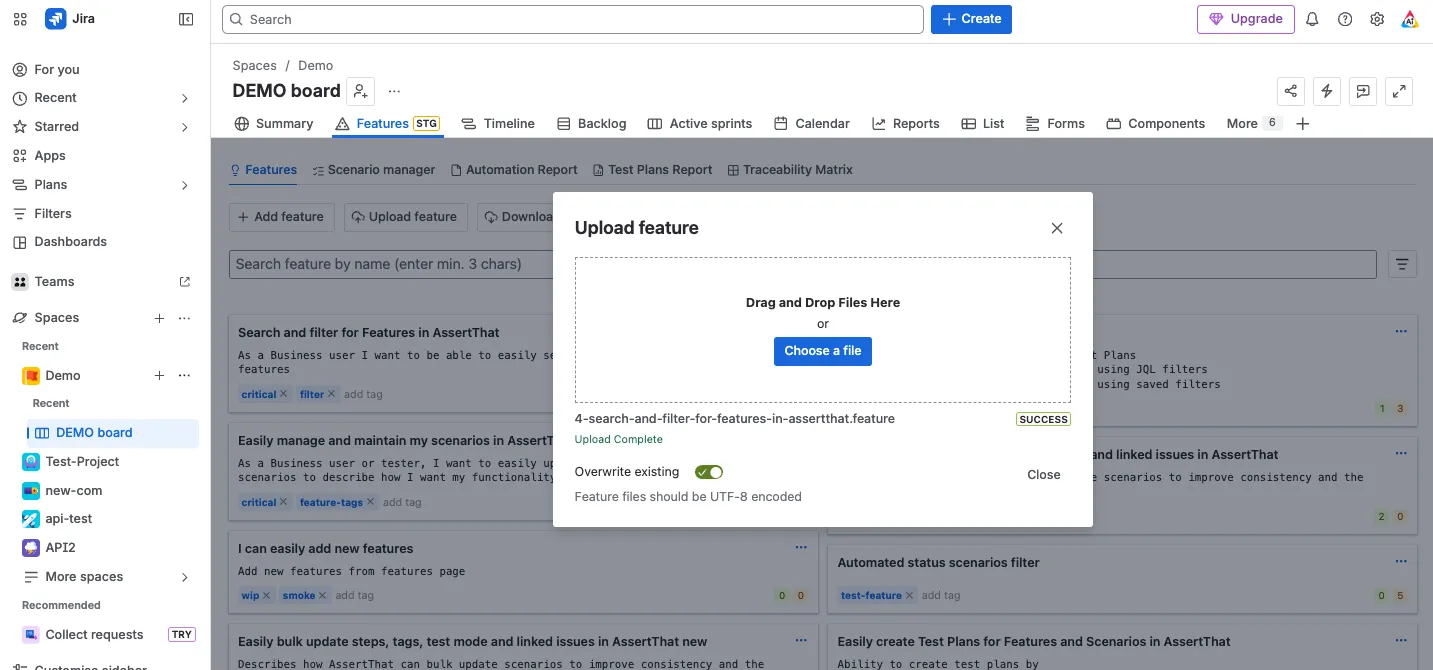Switch to the Backlog tab
Viewport: 1433px width, 670px height.
[x=592, y=124]
